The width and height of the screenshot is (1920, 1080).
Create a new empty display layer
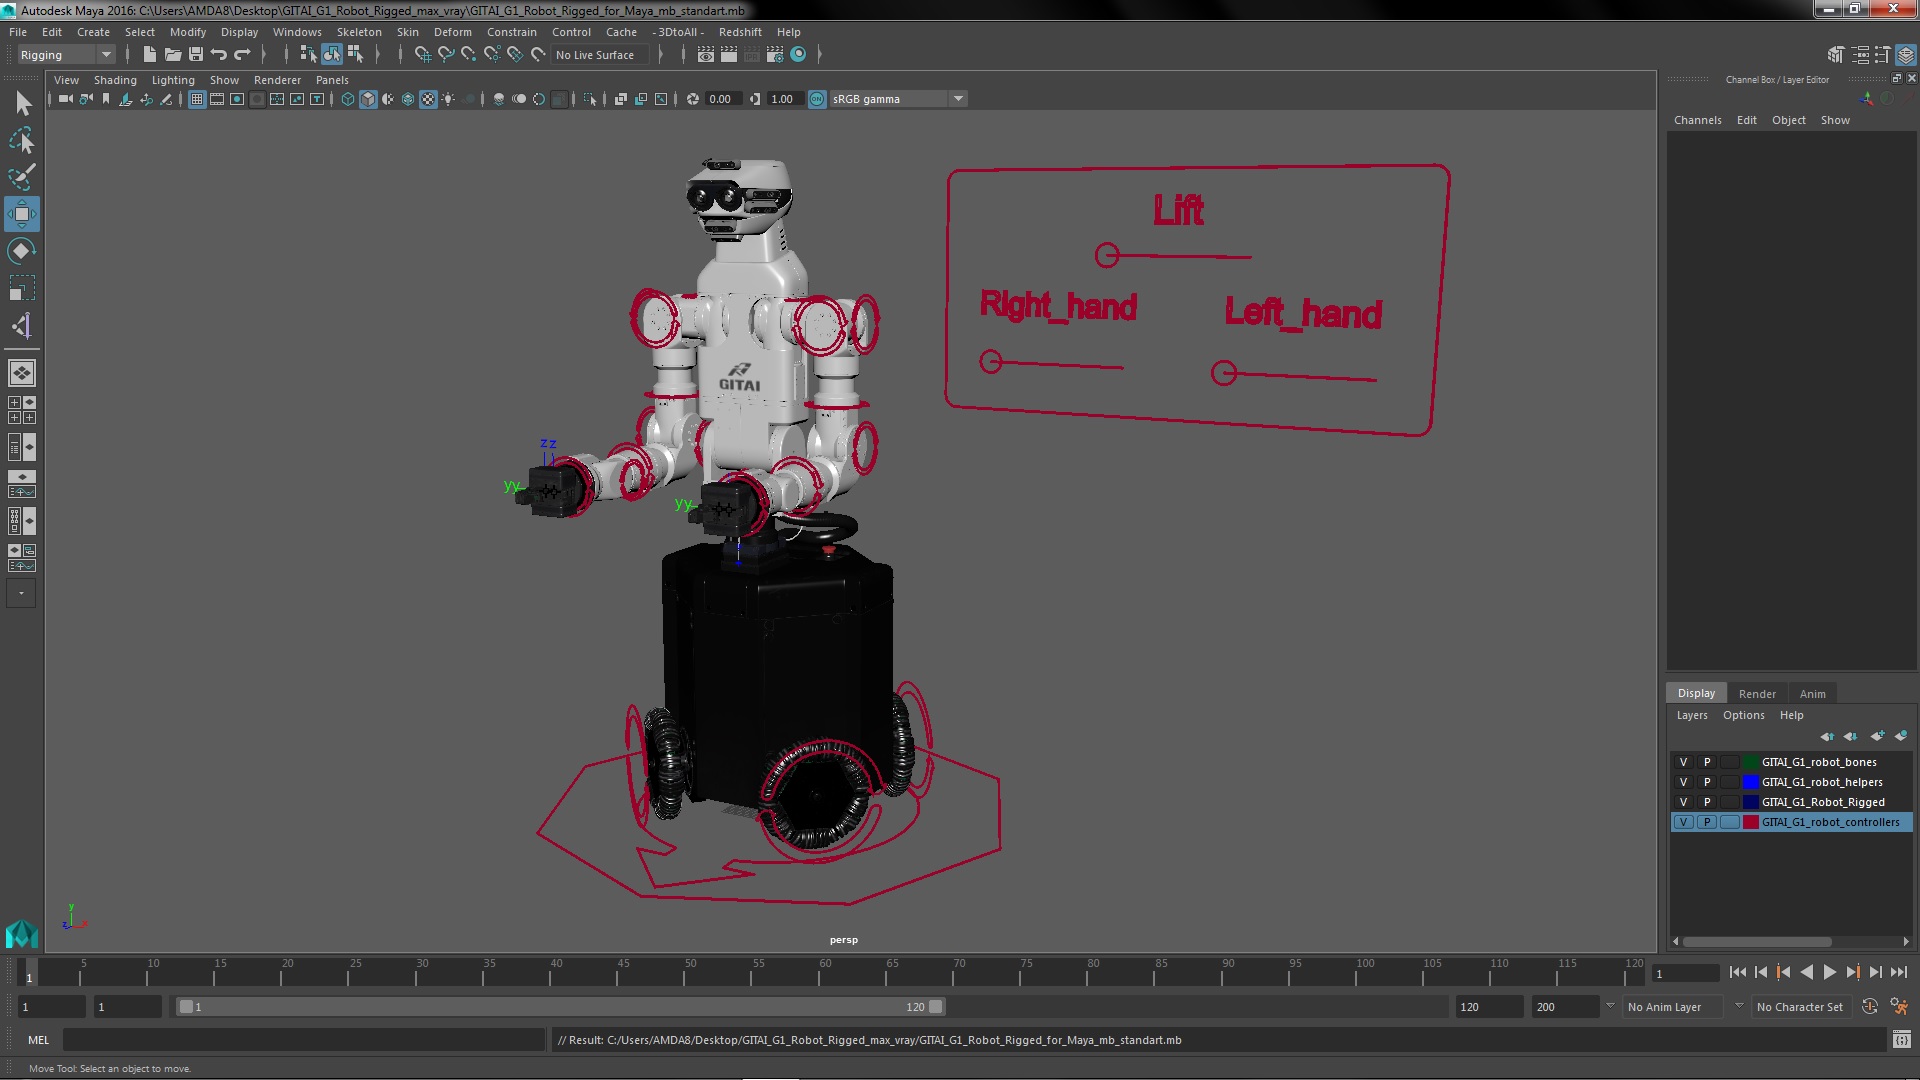(x=1877, y=736)
